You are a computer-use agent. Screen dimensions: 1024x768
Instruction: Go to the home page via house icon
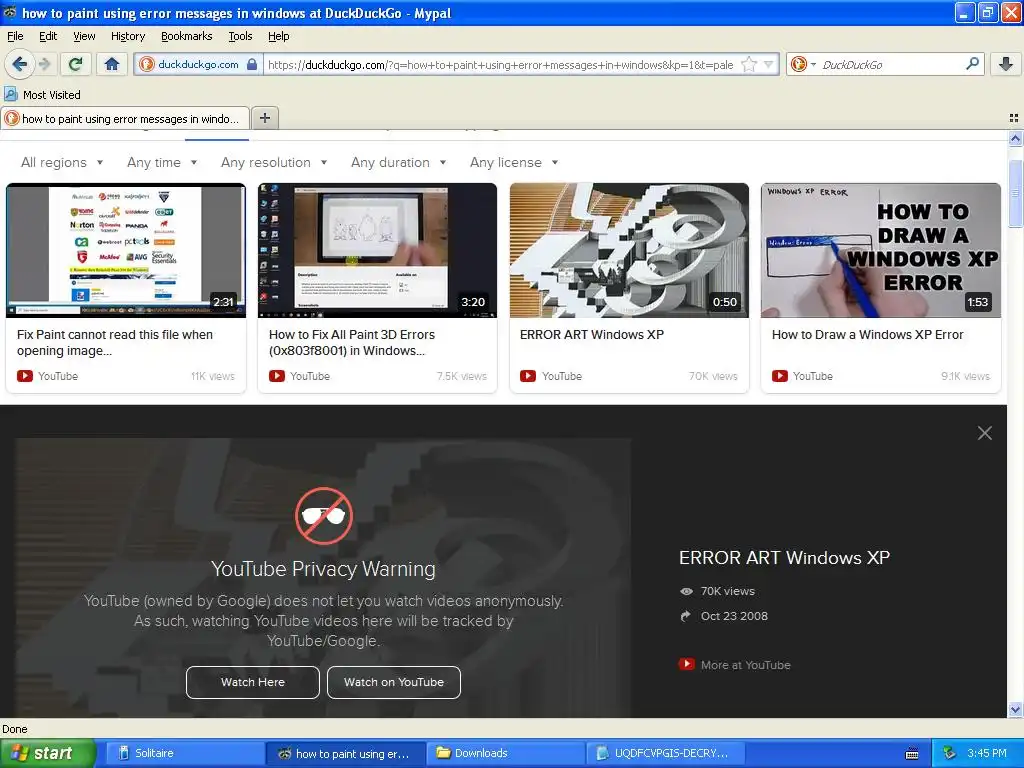(112, 64)
